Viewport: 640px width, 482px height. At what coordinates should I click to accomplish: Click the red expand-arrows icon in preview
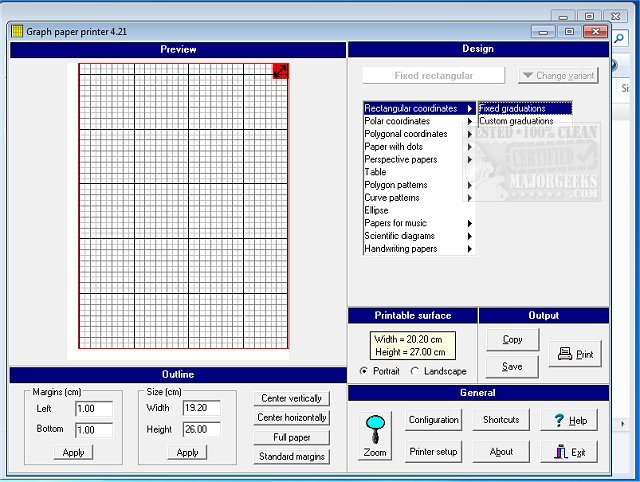[x=280, y=71]
